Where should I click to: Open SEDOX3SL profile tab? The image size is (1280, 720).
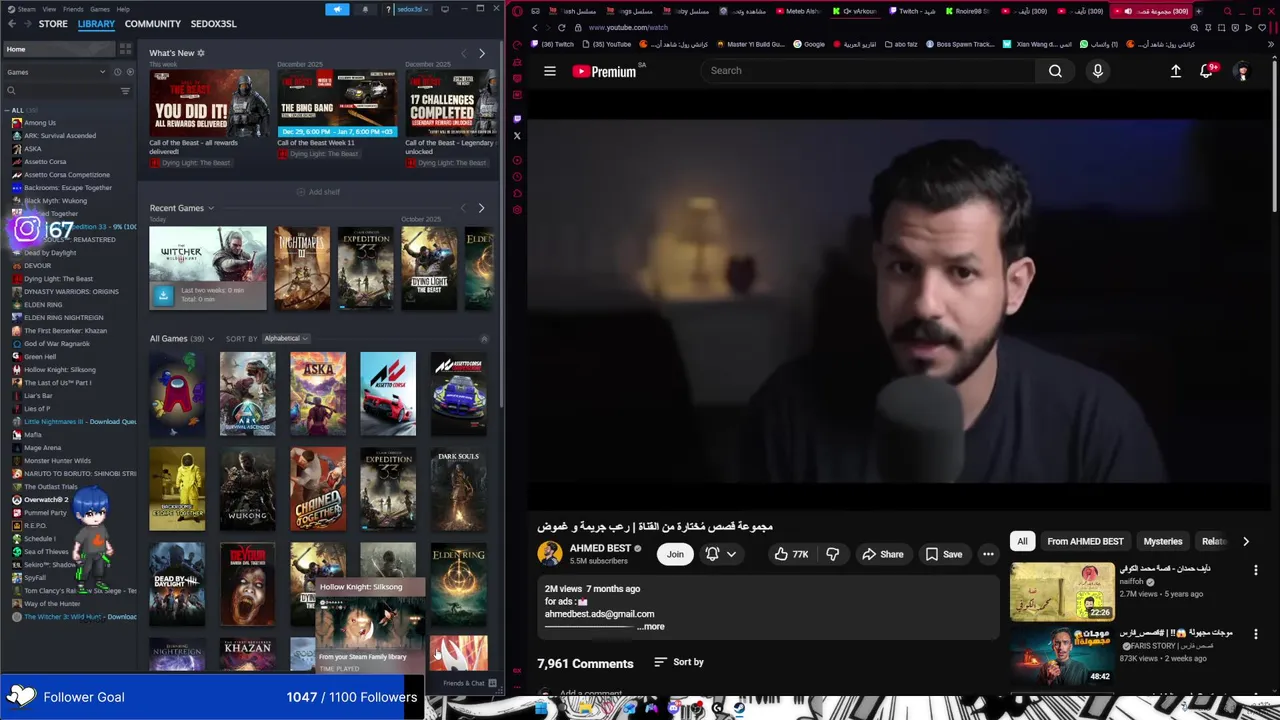pyautogui.click(x=214, y=24)
